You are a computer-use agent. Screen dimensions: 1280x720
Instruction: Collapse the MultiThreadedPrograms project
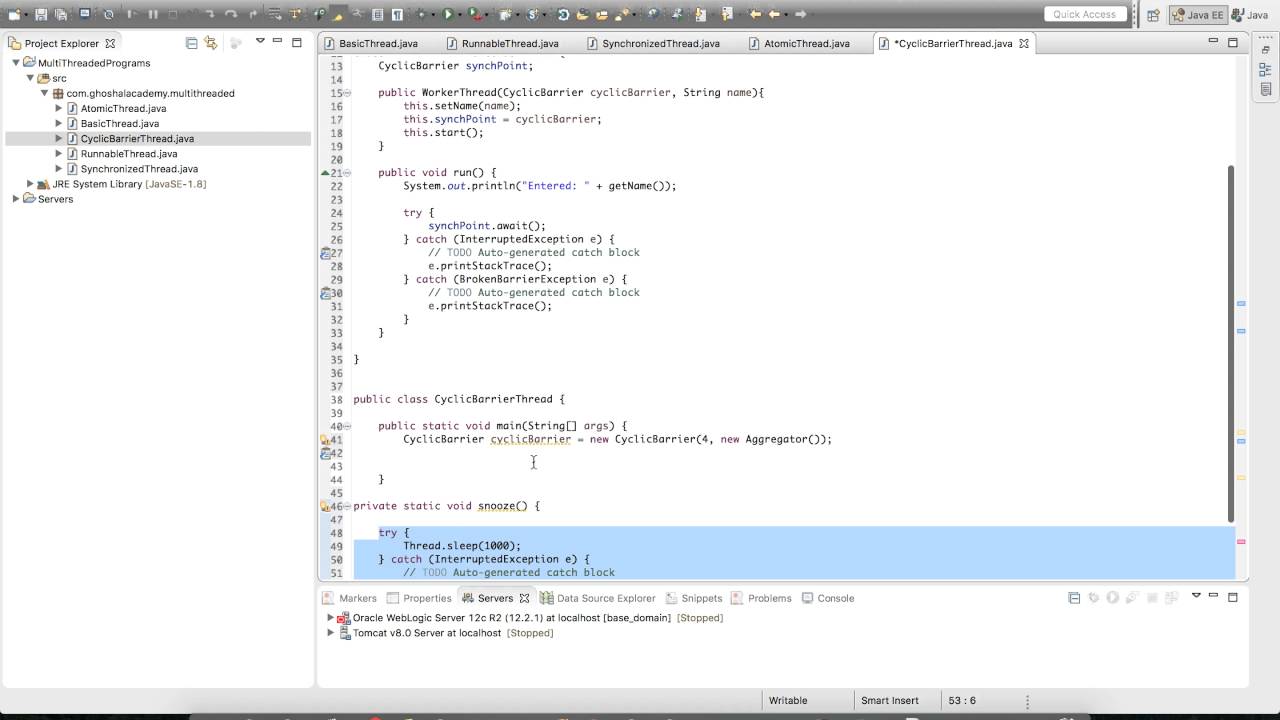click(x=16, y=63)
